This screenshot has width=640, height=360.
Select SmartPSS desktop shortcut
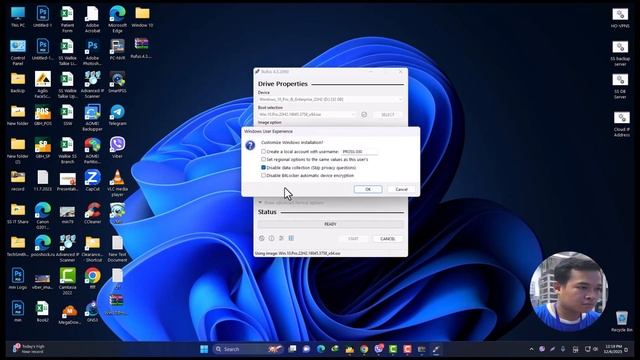[117, 82]
